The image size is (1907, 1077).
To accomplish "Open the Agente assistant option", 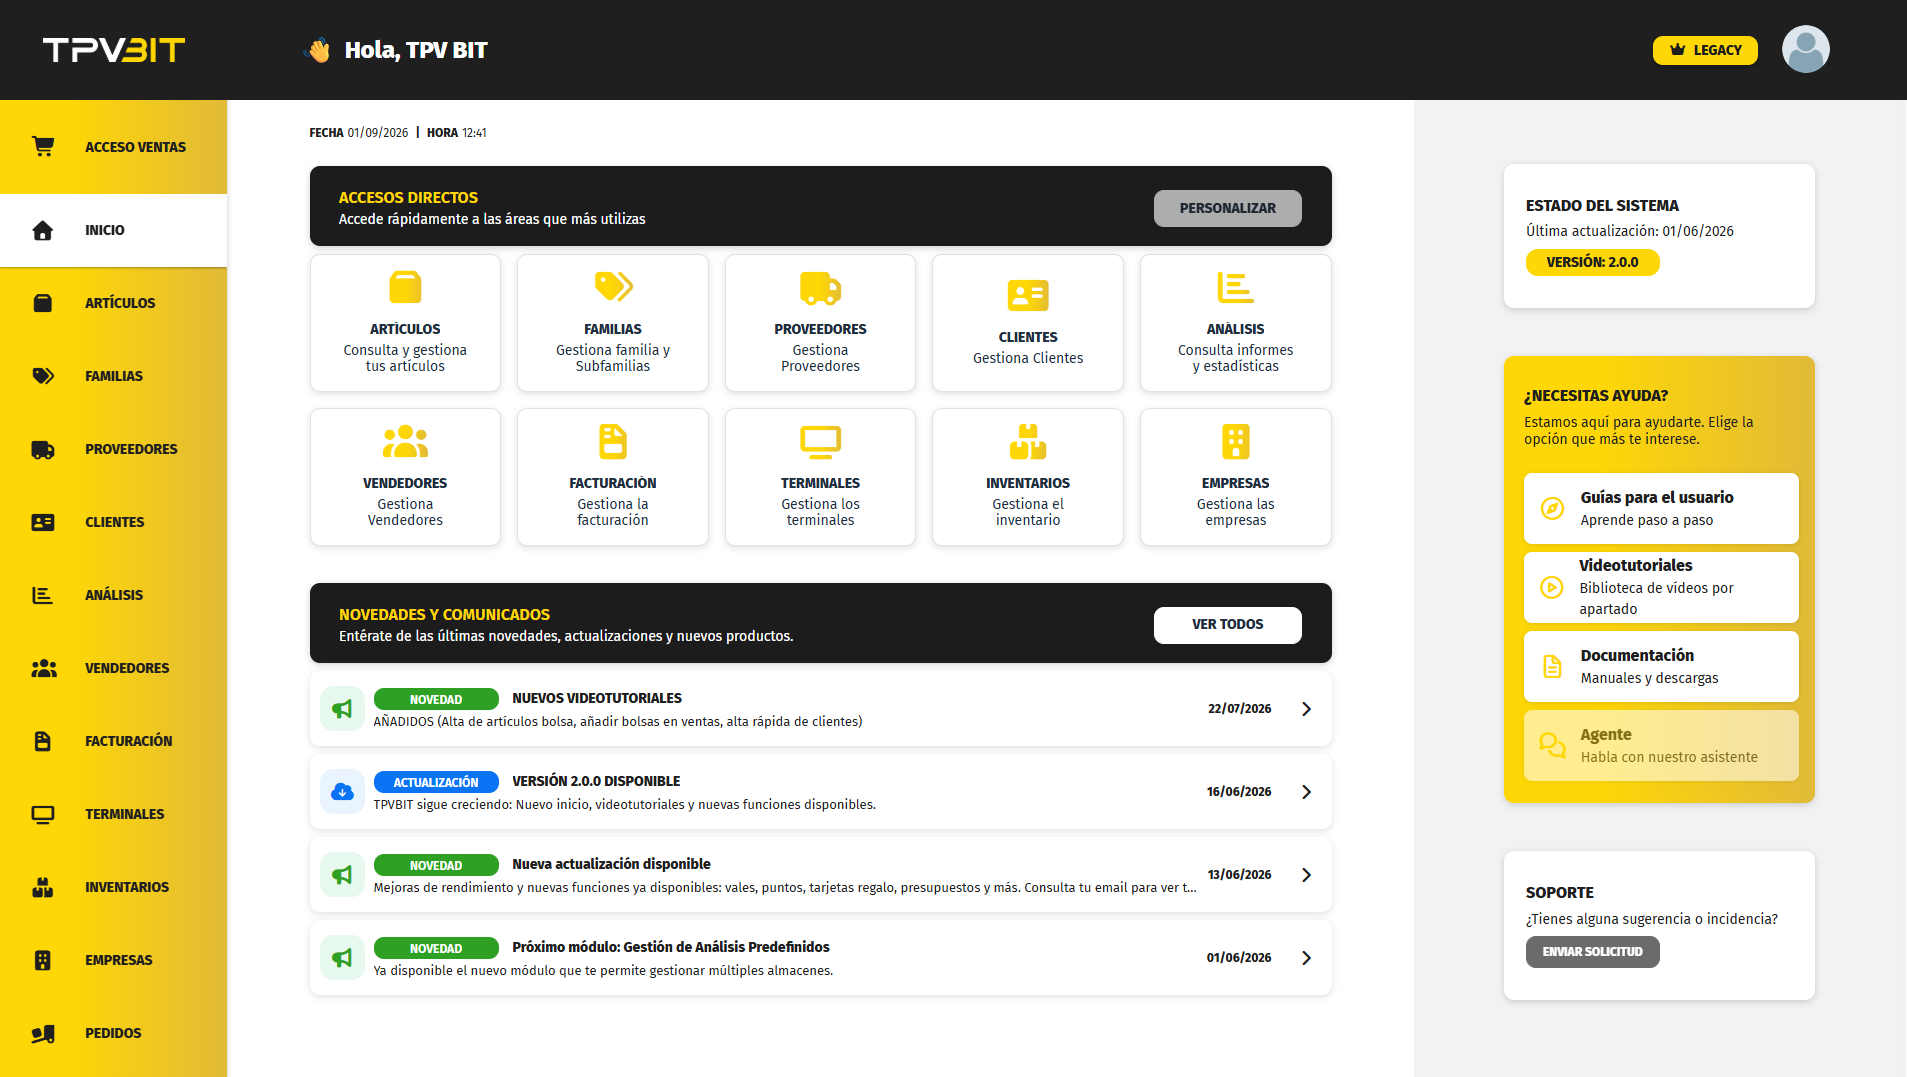I will pos(1661,745).
